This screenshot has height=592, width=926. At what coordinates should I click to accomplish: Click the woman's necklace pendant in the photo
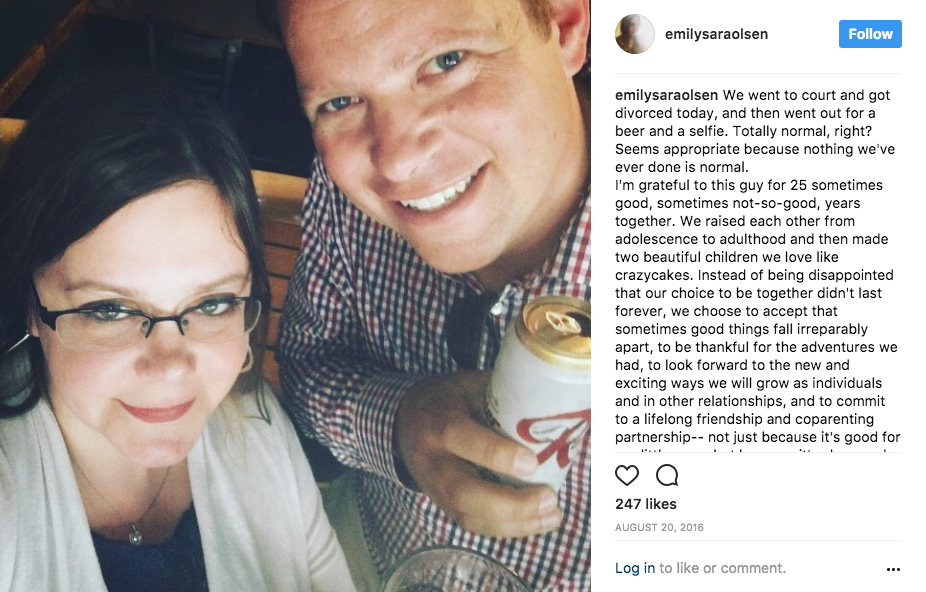[x=135, y=535]
